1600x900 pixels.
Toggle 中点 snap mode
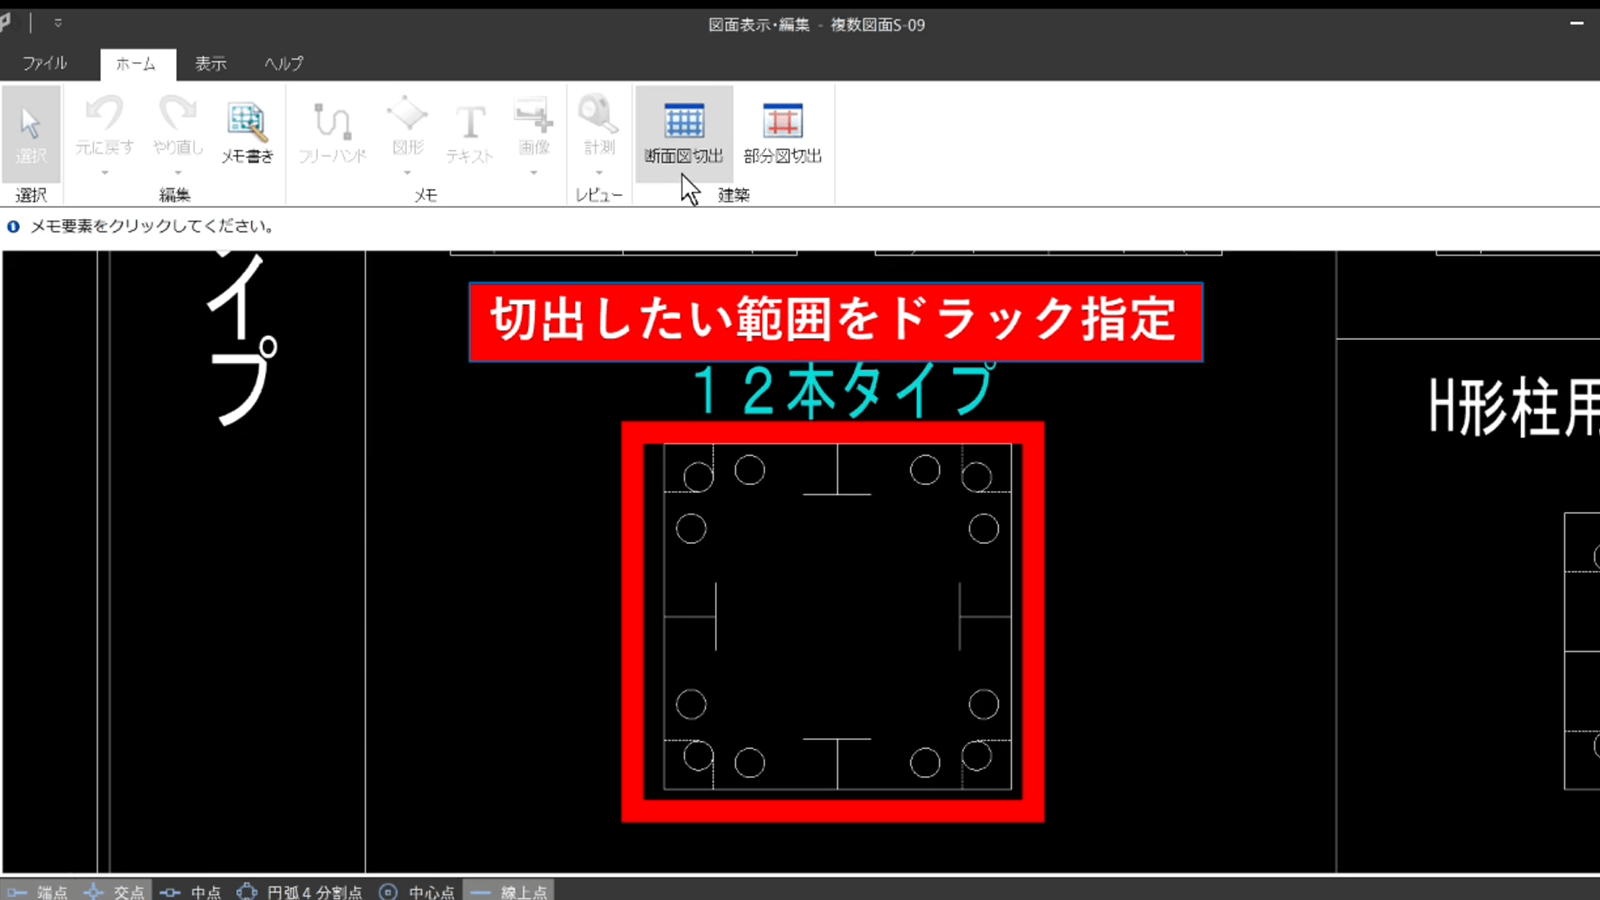click(x=191, y=891)
